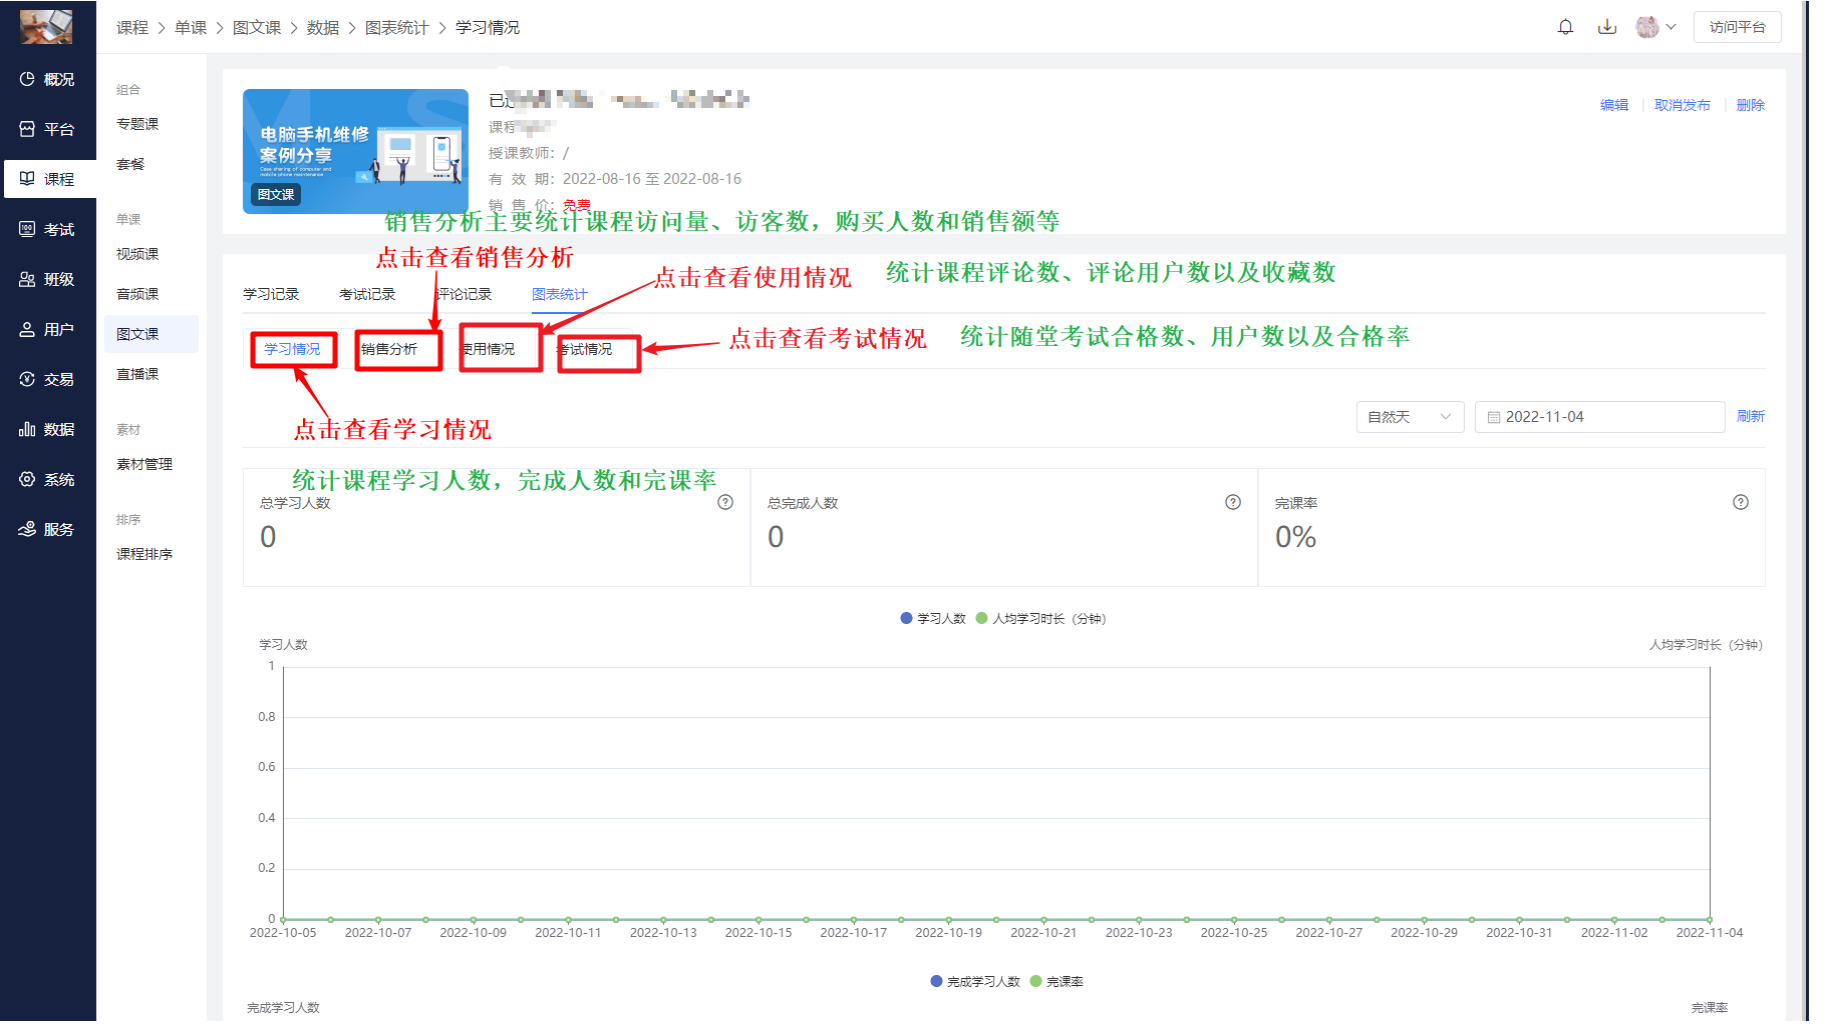This screenshot has width=1828, height=1035.
Task: Open 系统 in the sidebar
Action: pos(48,479)
